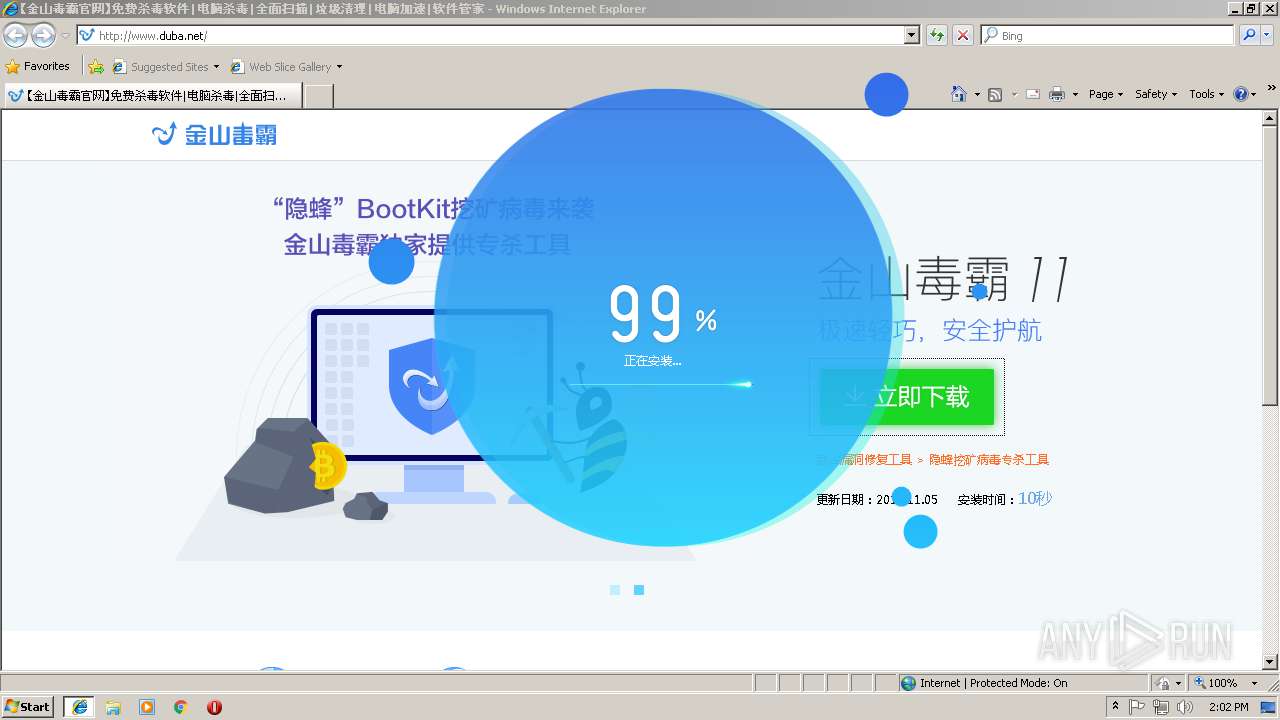Open the 隐蜂挖矿病毒专杀工具 link
1280x720 pixels.
[x=989, y=460]
